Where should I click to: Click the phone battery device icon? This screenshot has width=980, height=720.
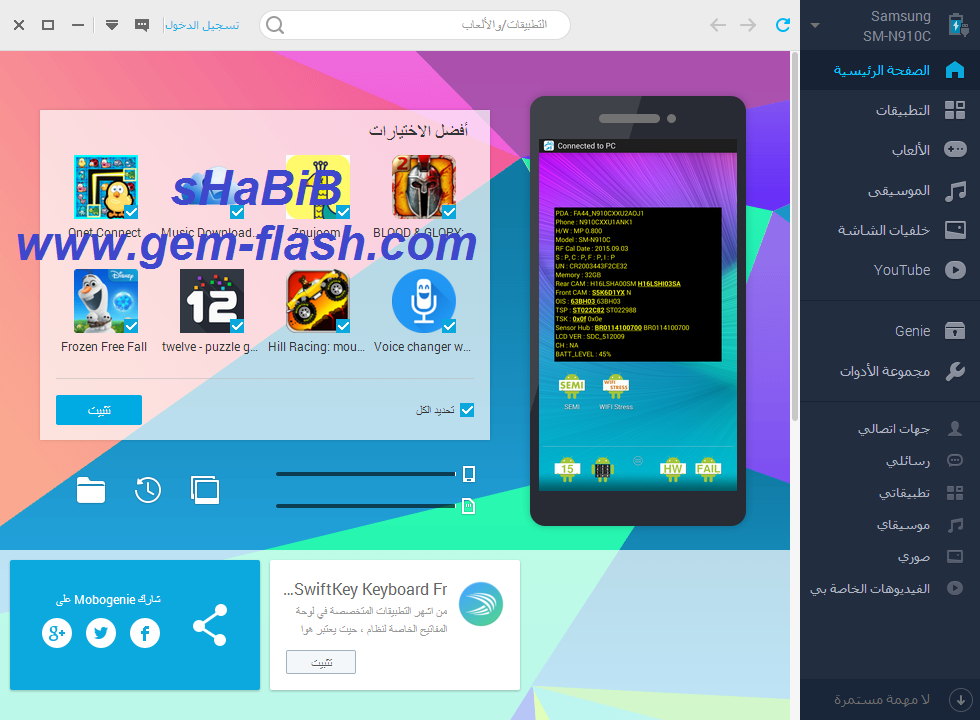click(x=958, y=25)
